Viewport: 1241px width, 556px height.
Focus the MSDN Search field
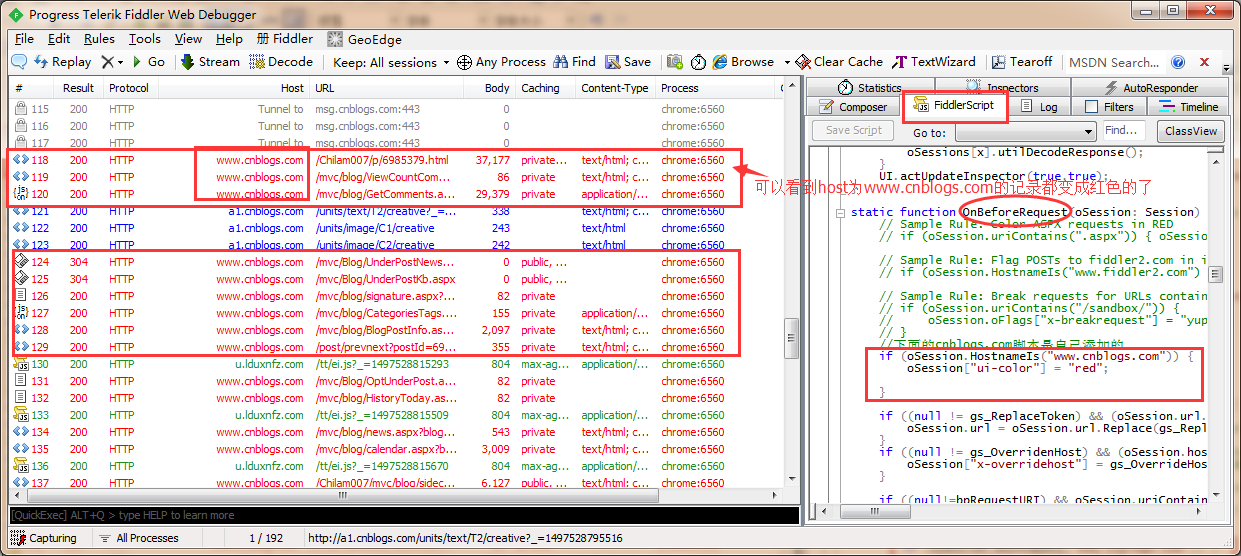click(x=1115, y=62)
